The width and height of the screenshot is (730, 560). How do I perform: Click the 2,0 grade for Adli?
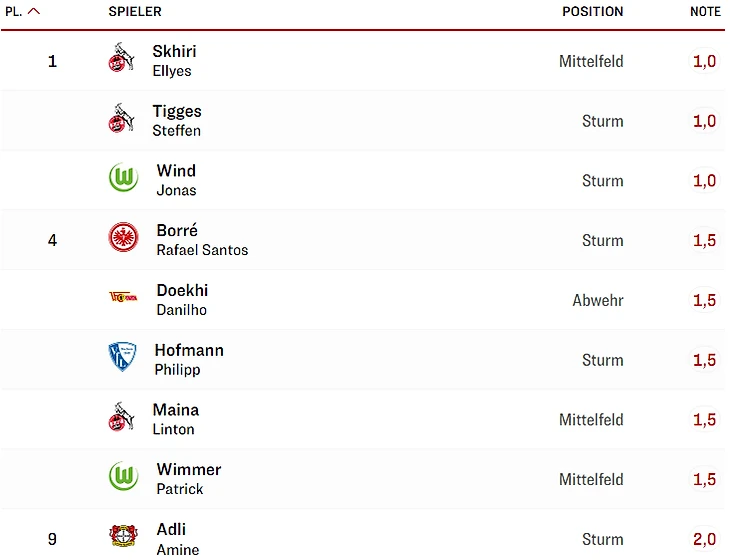(x=704, y=540)
